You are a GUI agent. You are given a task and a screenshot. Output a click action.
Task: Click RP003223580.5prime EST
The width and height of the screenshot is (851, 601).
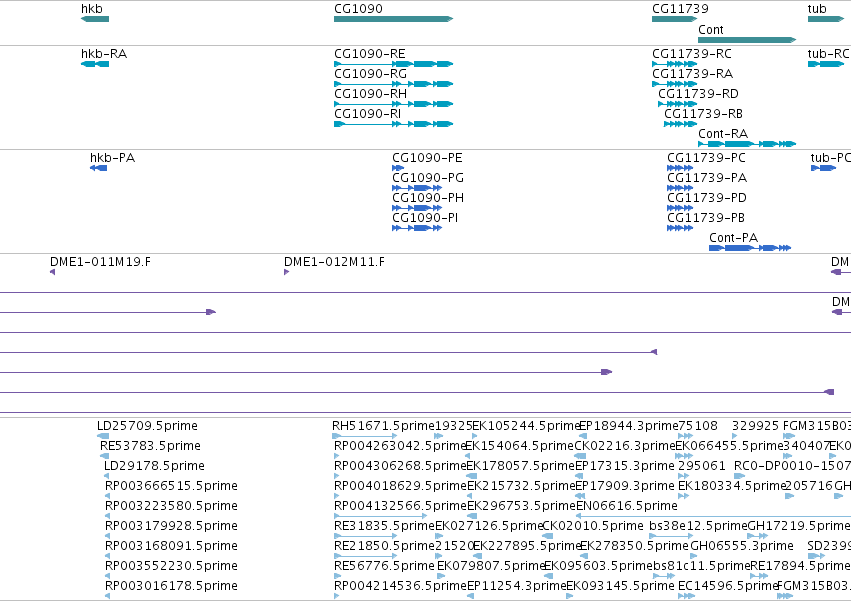pyautogui.click(x=107, y=516)
